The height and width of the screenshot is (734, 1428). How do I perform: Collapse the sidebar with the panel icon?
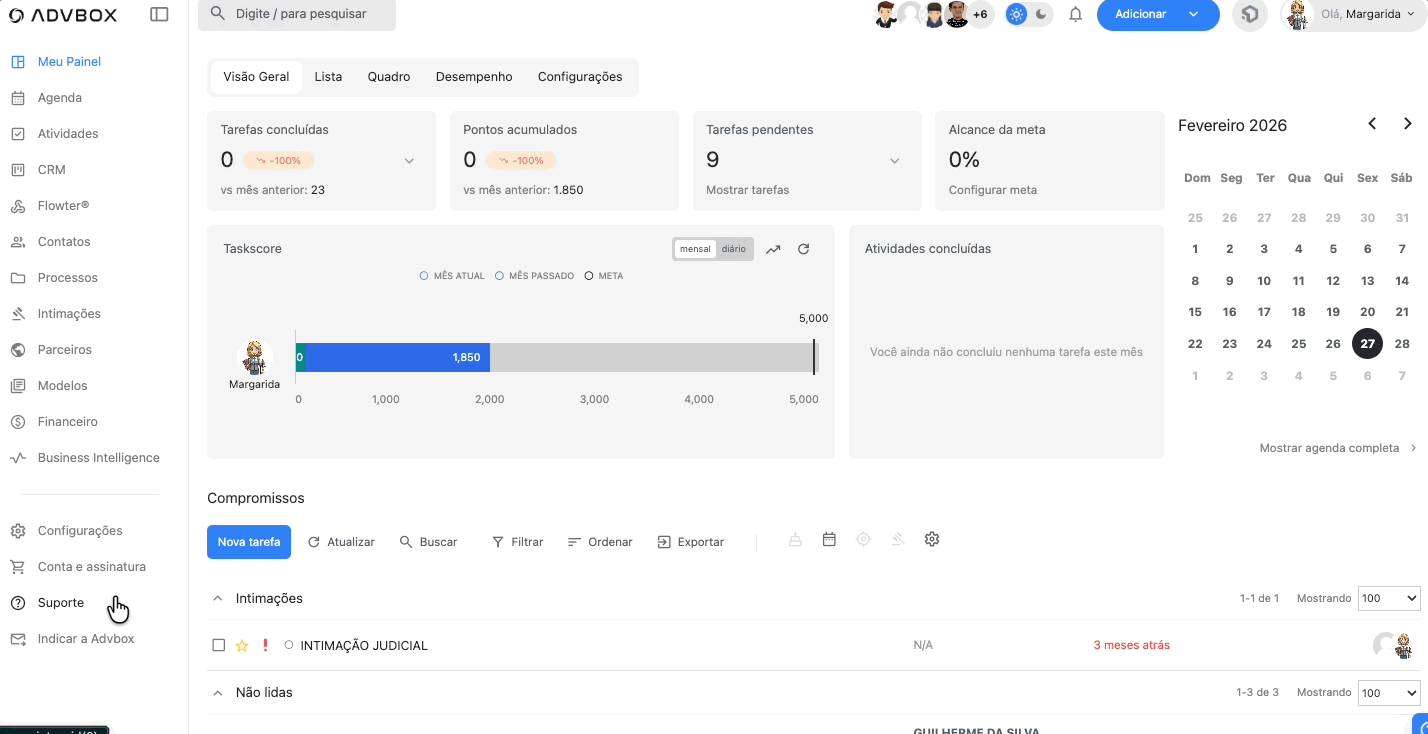(x=159, y=15)
